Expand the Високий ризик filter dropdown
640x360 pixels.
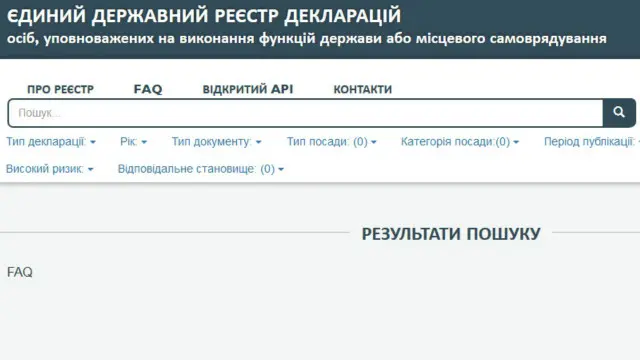click(49, 169)
